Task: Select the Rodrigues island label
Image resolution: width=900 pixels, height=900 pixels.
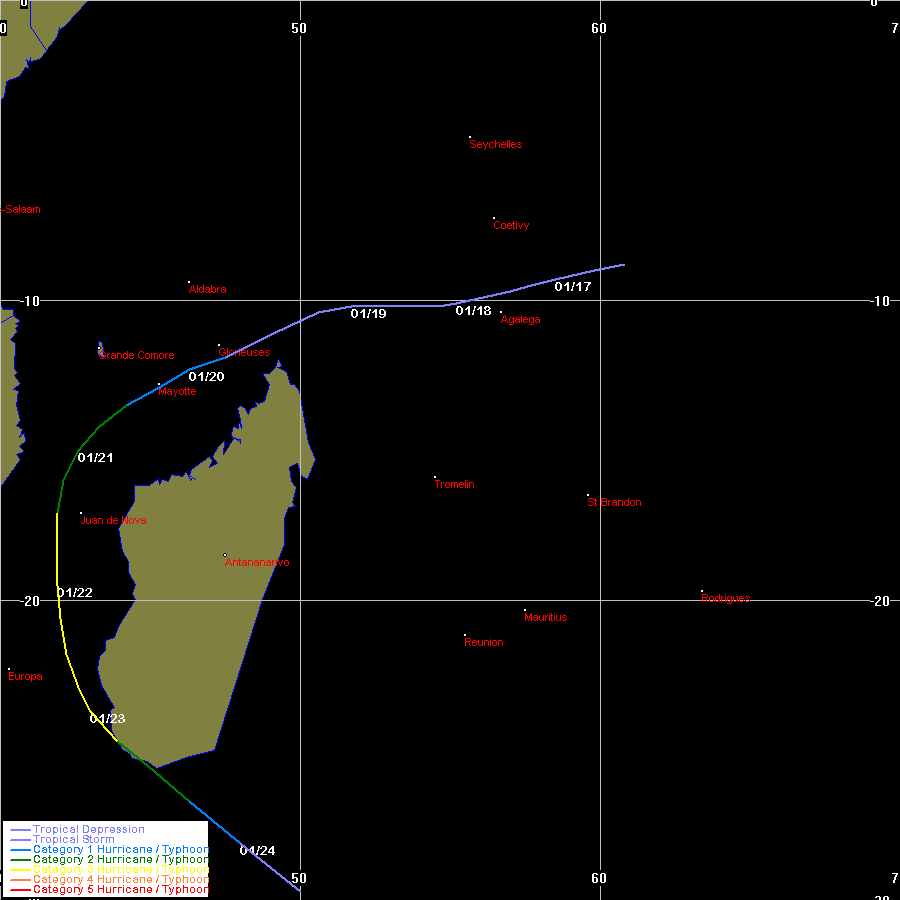Action: pyautogui.click(x=725, y=598)
